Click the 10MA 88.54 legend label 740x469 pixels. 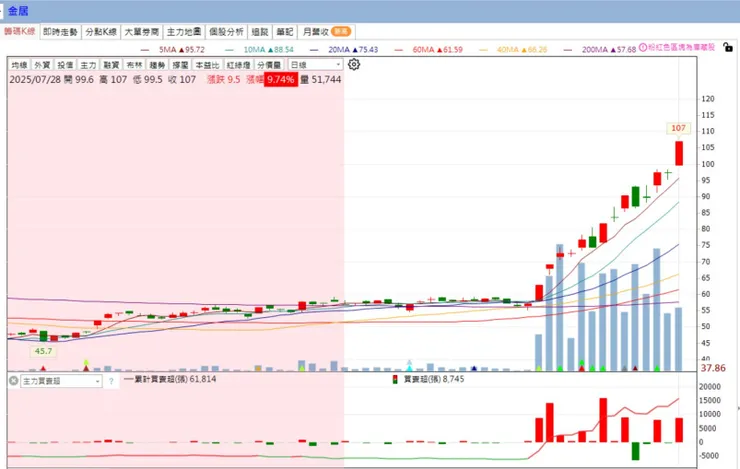point(269,50)
